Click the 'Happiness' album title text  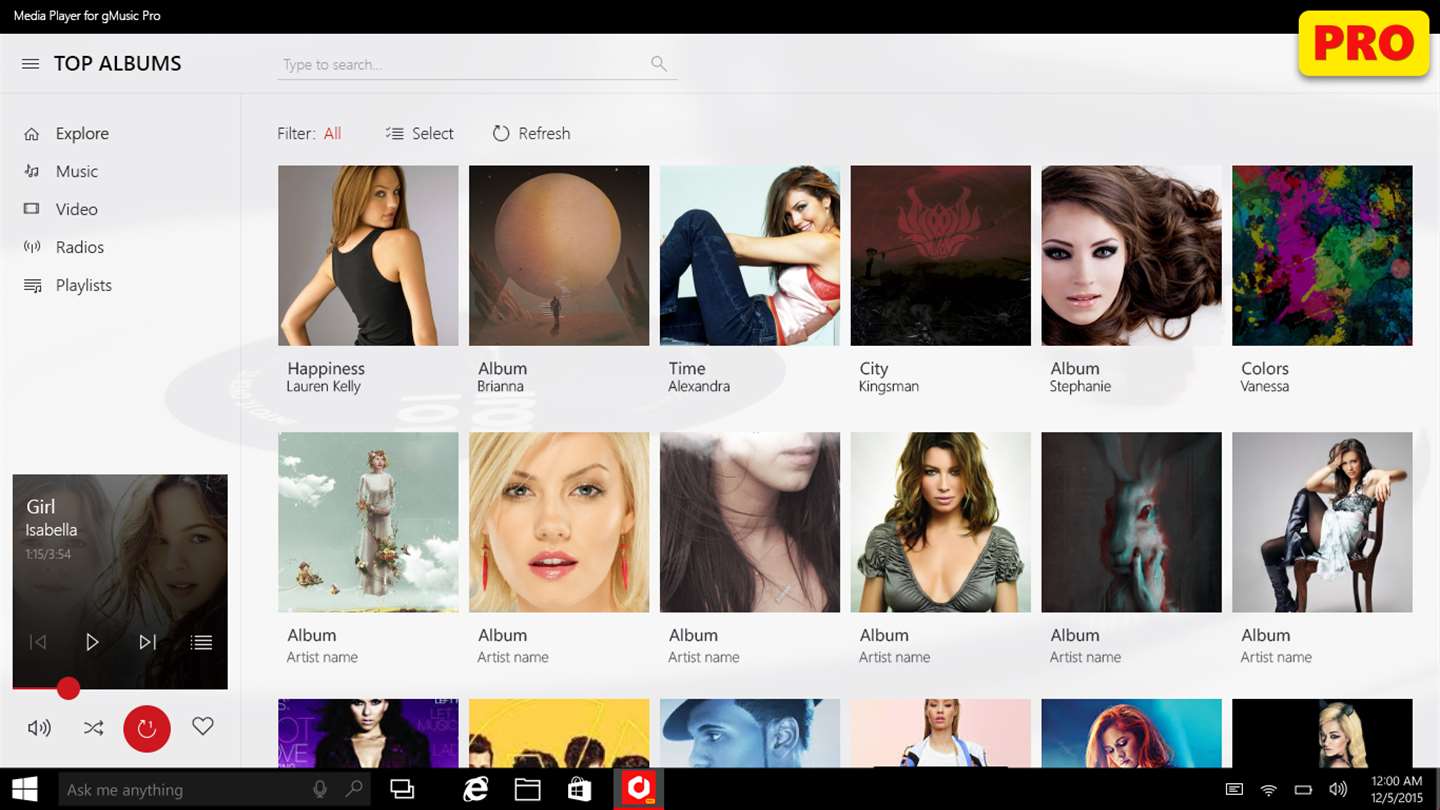[x=326, y=369]
